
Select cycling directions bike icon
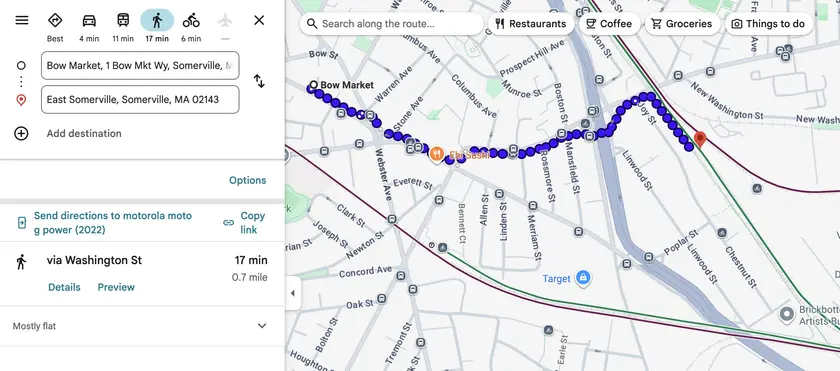(191, 20)
